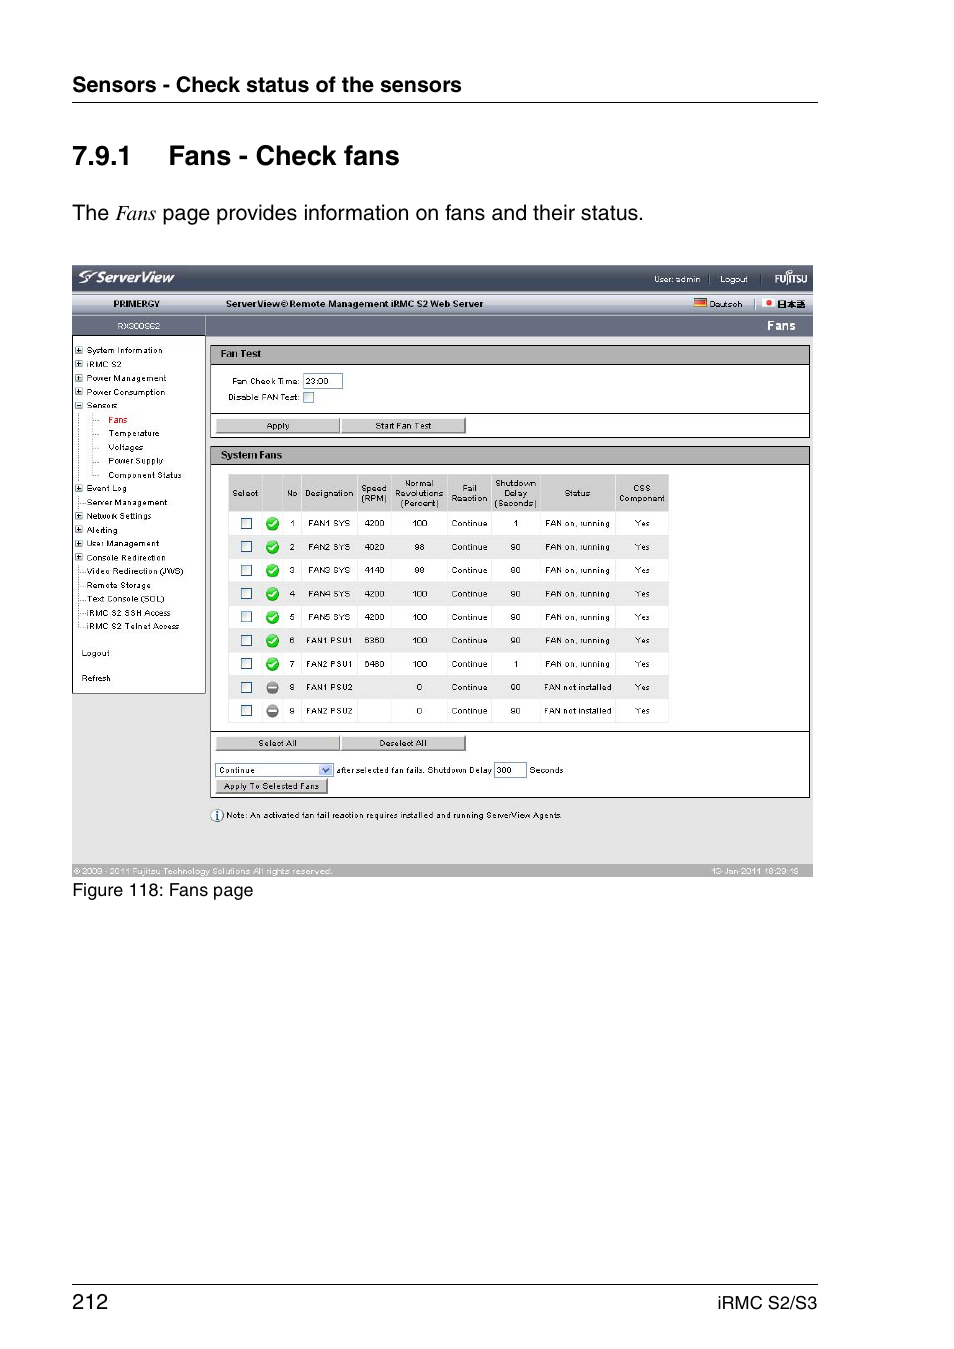Open the Remote Storage page
The width and height of the screenshot is (954, 1349).
[x=119, y=585]
